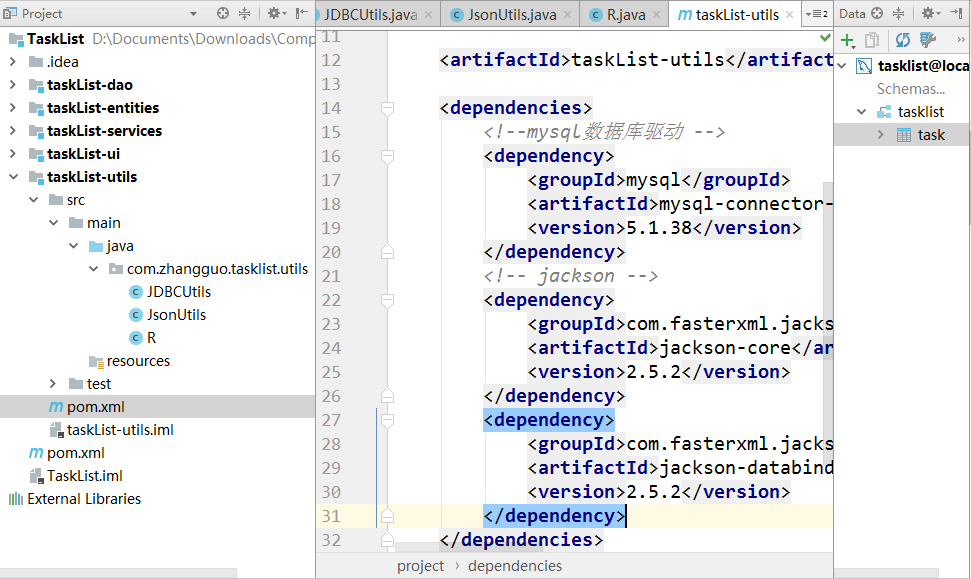Switch to the JDBCUtils.java tab
Screen dimensions: 971x579
point(370,14)
